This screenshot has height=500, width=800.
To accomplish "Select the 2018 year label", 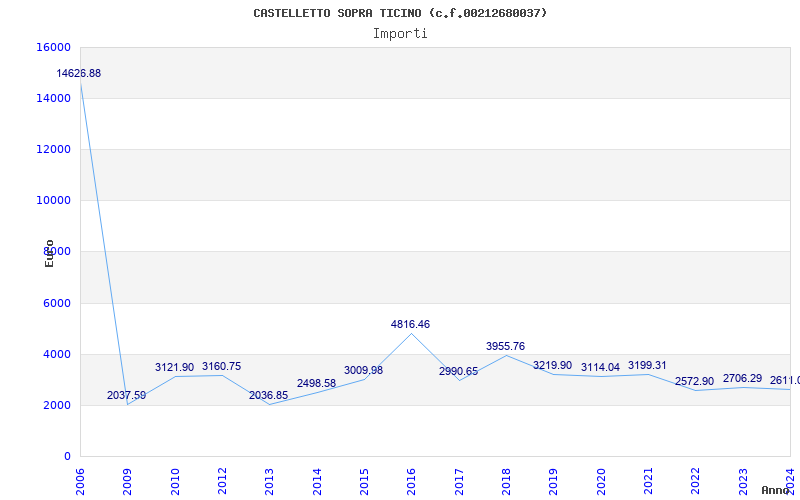I will (x=506, y=481).
